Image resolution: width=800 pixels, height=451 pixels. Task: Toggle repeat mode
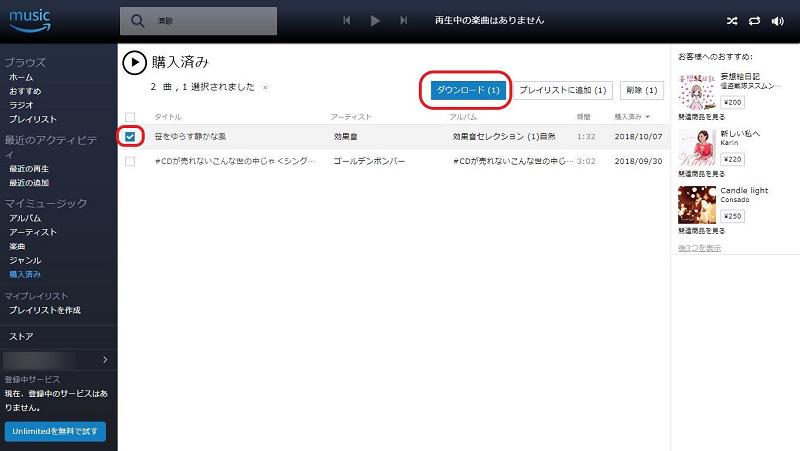[754, 21]
